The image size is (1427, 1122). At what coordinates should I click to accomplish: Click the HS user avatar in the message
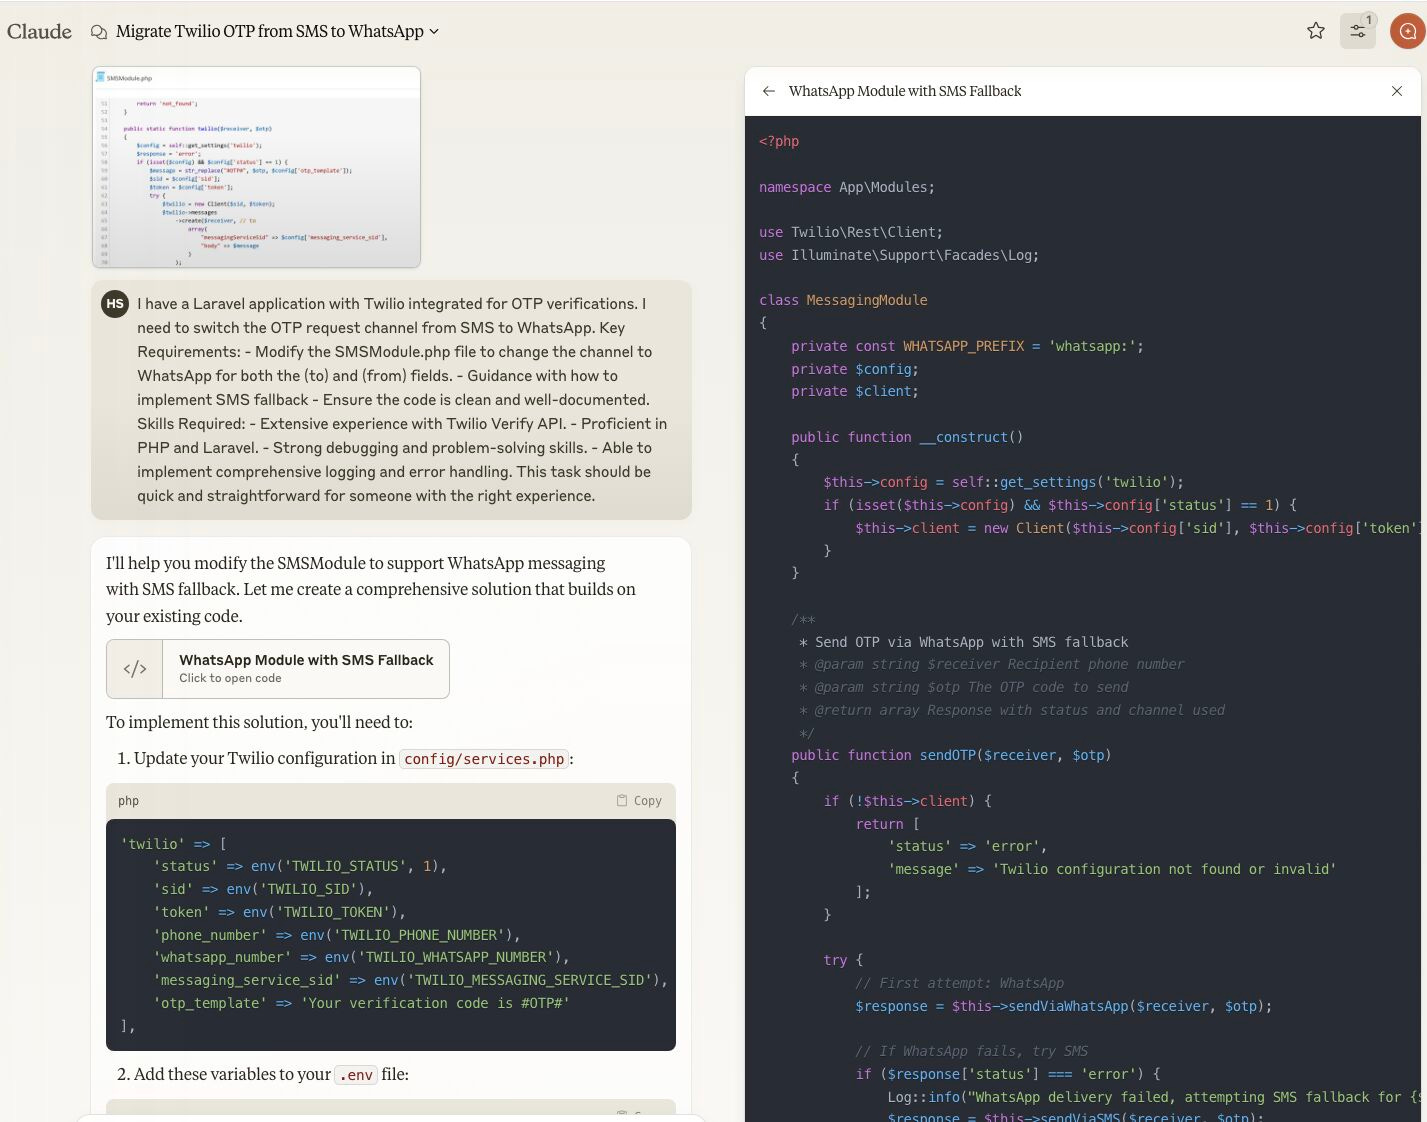coord(115,304)
